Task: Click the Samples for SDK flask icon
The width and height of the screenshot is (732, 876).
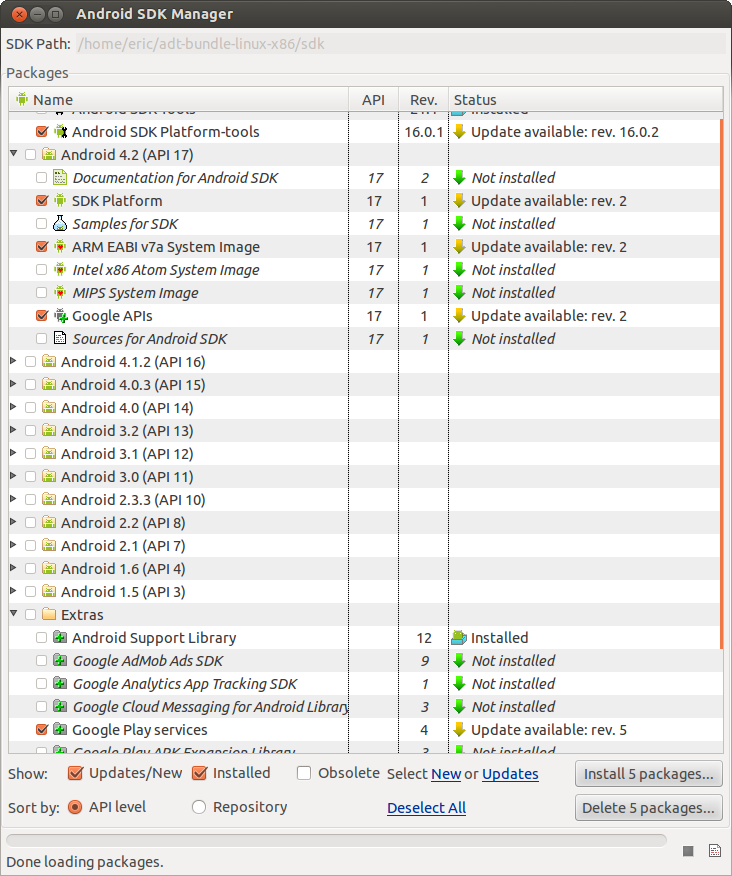Action: pos(60,223)
